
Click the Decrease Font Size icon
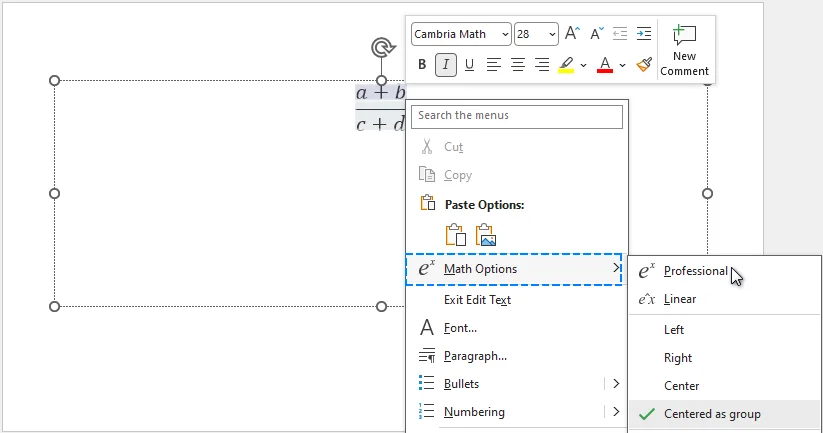tap(597, 34)
